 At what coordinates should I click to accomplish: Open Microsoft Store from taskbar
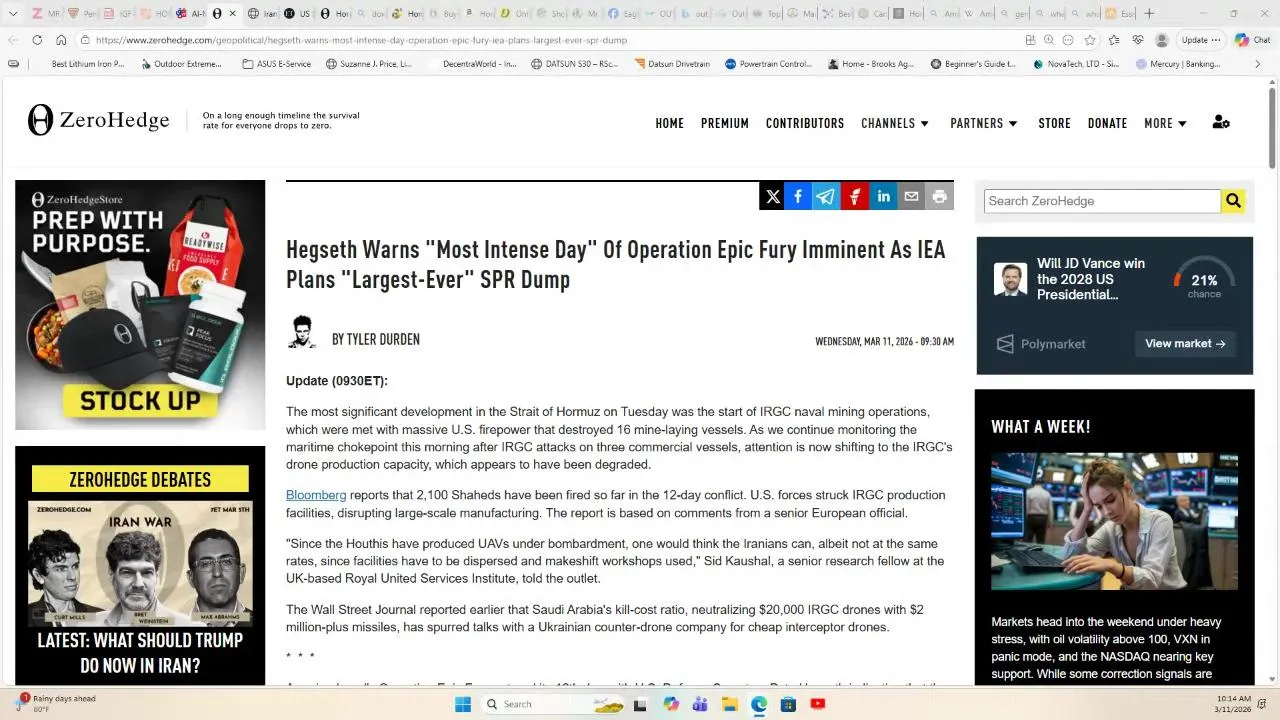[x=788, y=704]
